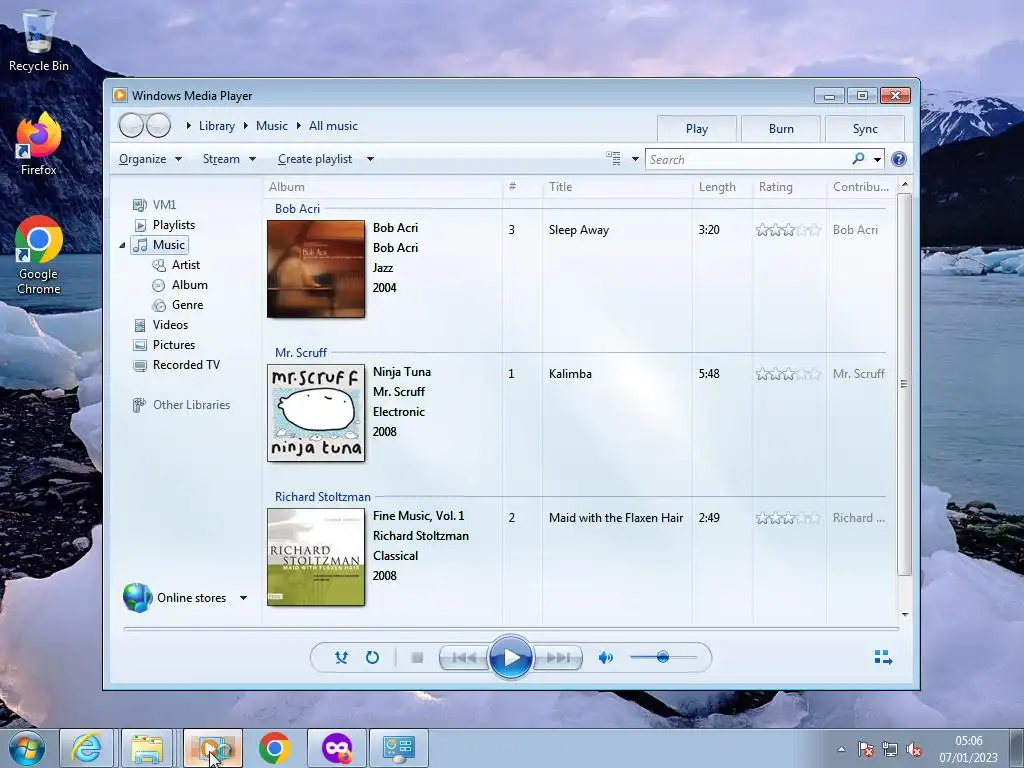Switch to Now Playing view icon
This screenshot has height=768, width=1024.
(883, 657)
